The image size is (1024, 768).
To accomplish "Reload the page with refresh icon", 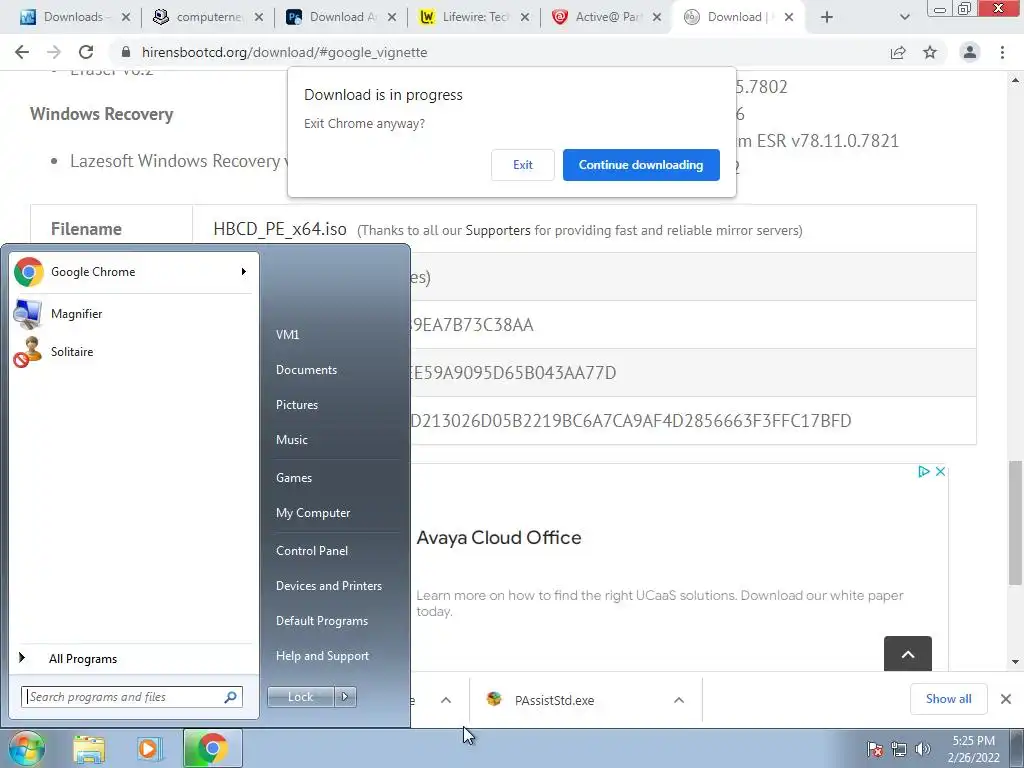I will coord(86,52).
